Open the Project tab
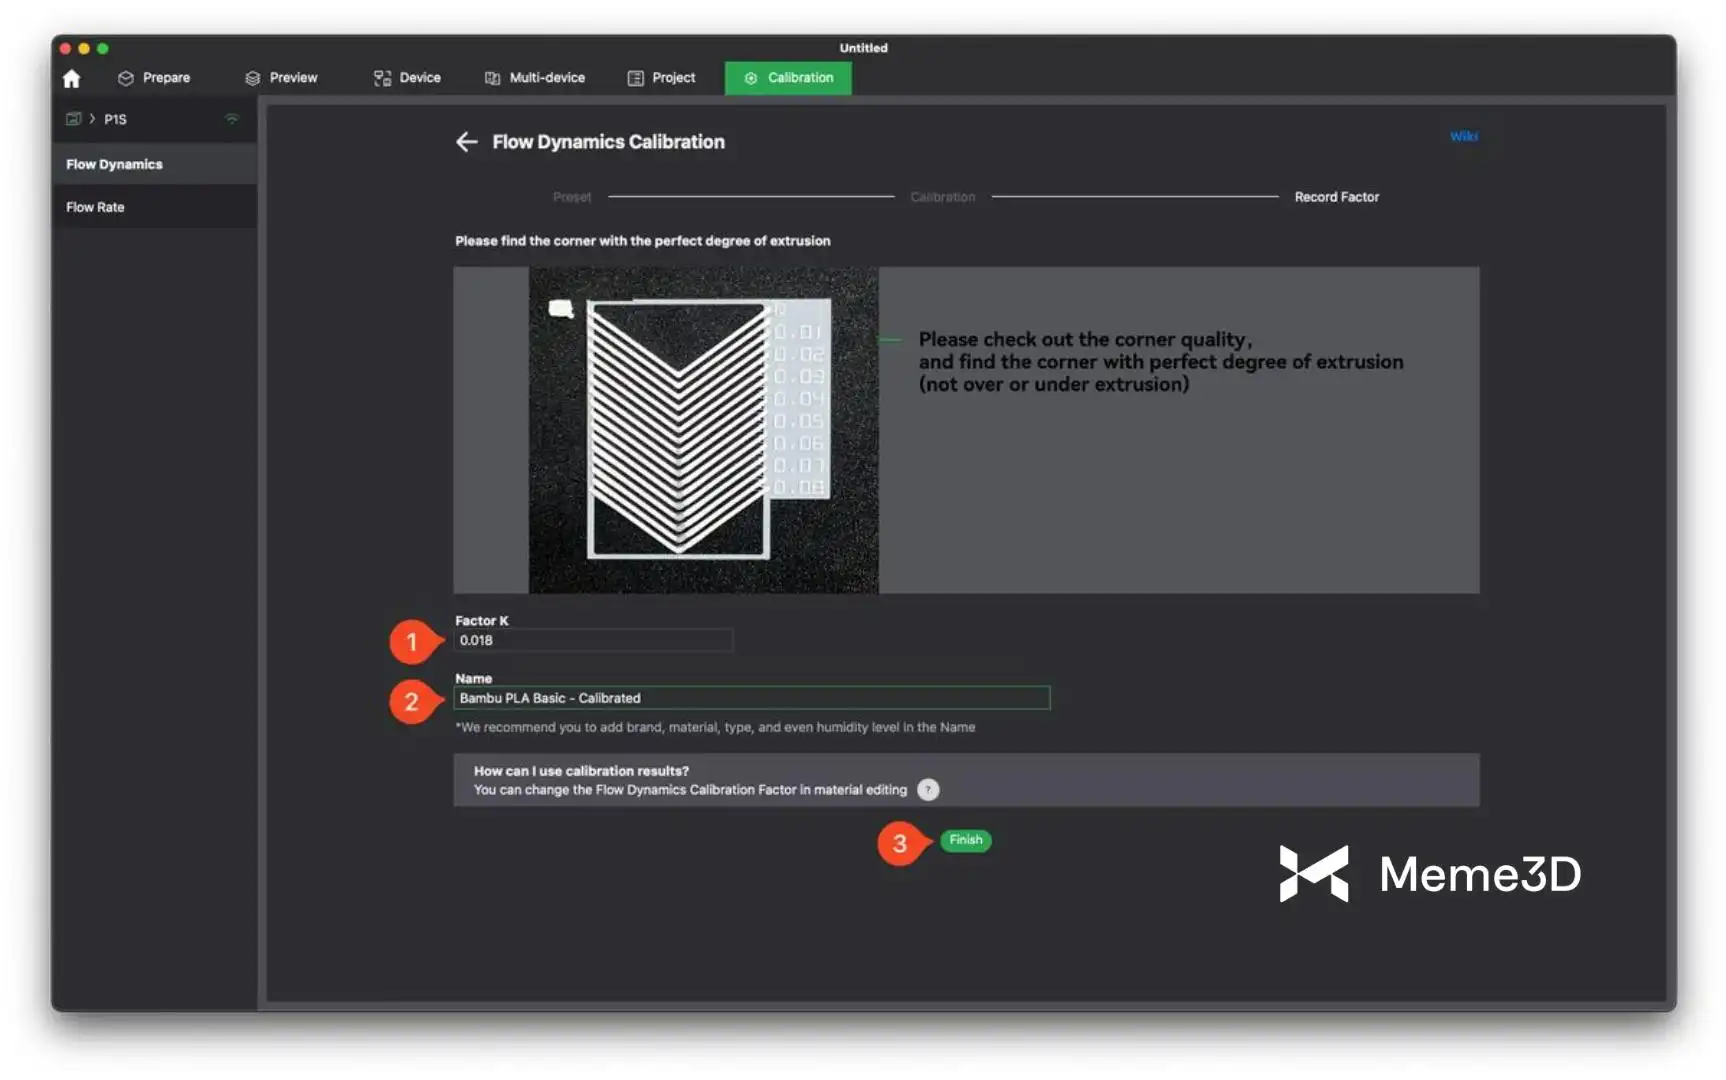The image size is (1726, 1080). (661, 78)
